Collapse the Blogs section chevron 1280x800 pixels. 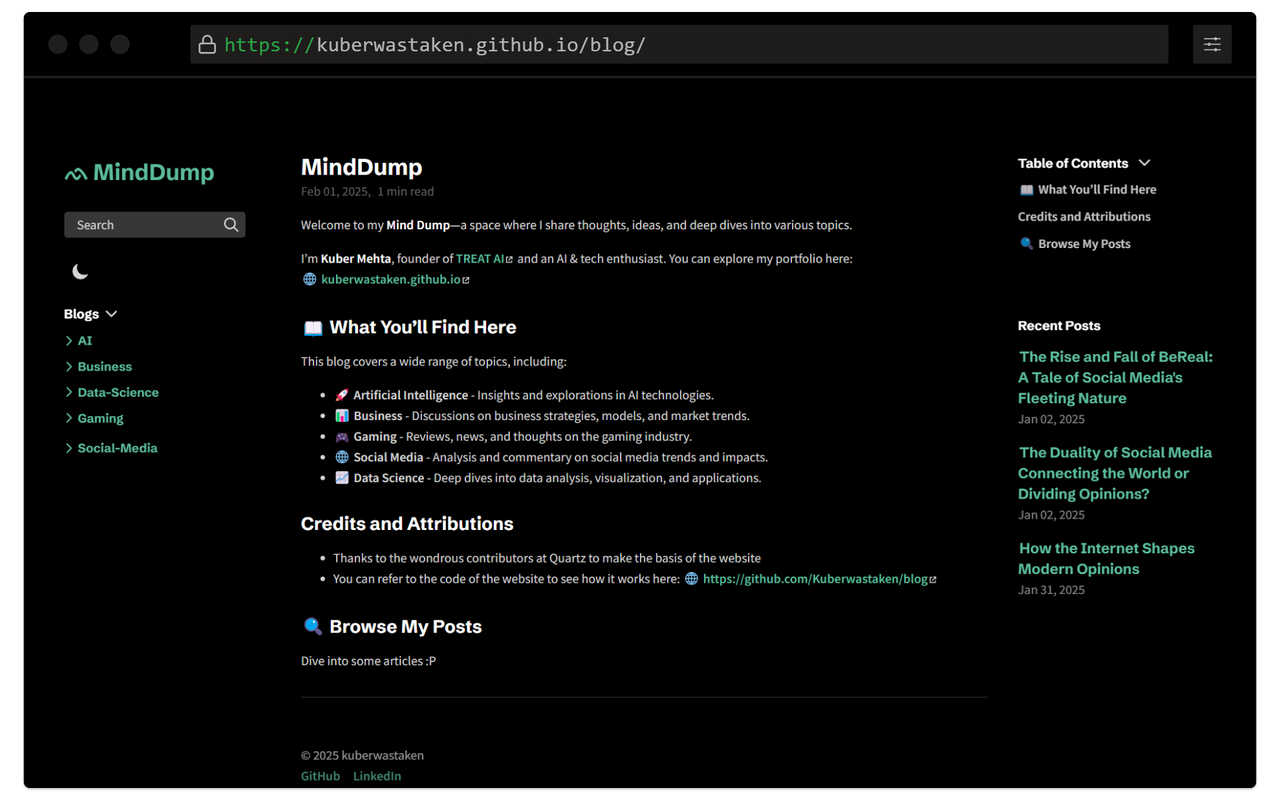click(x=112, y=314)
